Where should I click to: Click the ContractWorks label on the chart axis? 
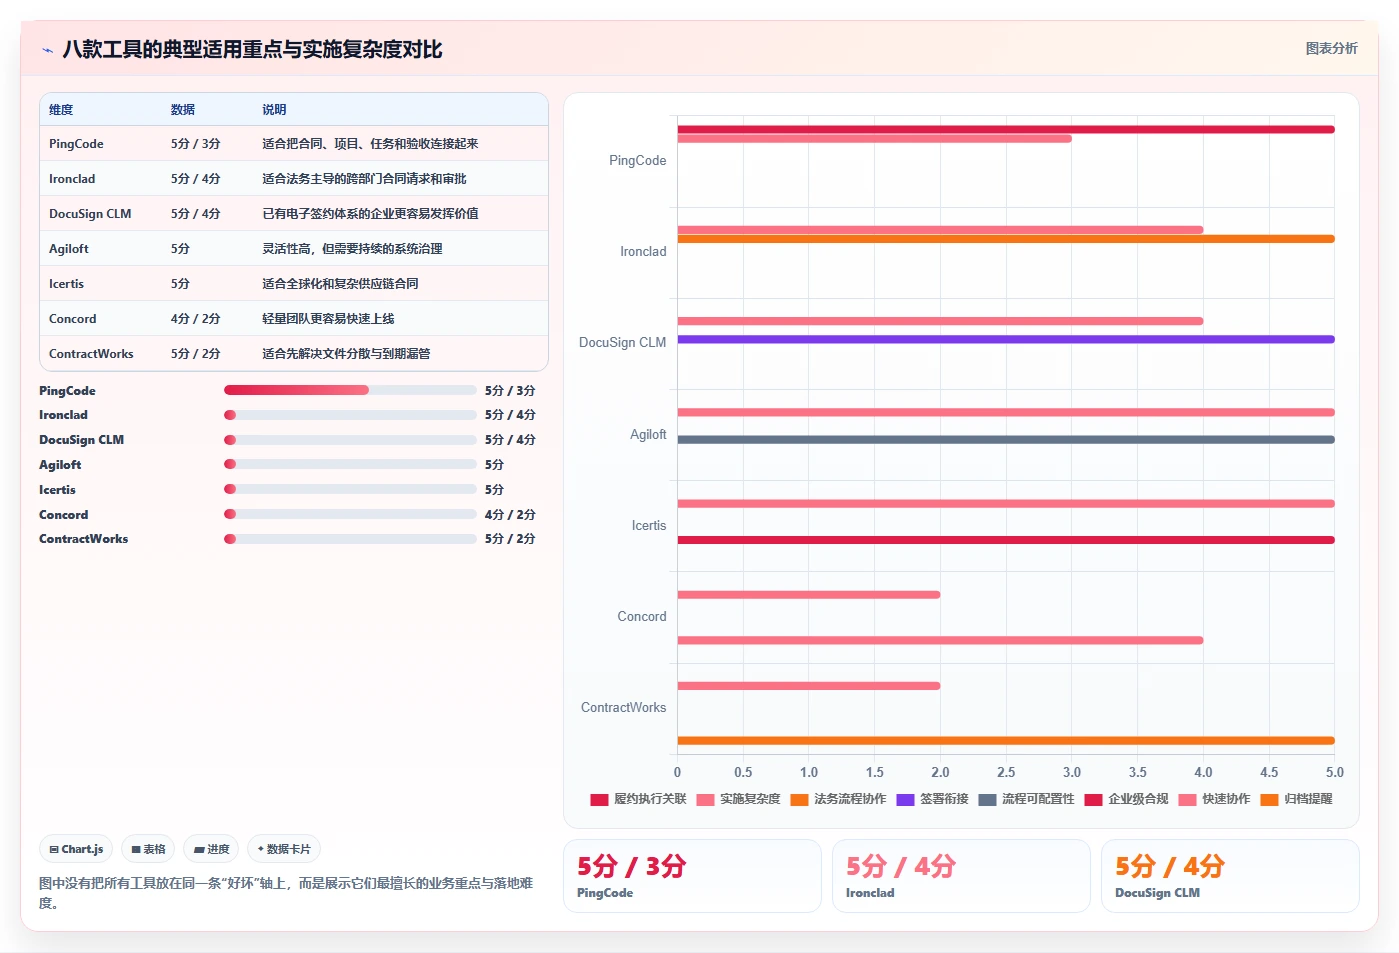623,708
